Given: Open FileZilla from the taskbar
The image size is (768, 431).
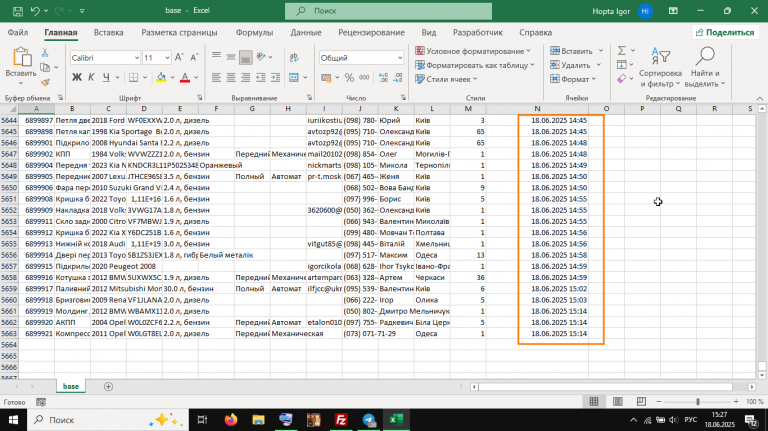Looking at the screenshot, I should [x=341, y=420].
